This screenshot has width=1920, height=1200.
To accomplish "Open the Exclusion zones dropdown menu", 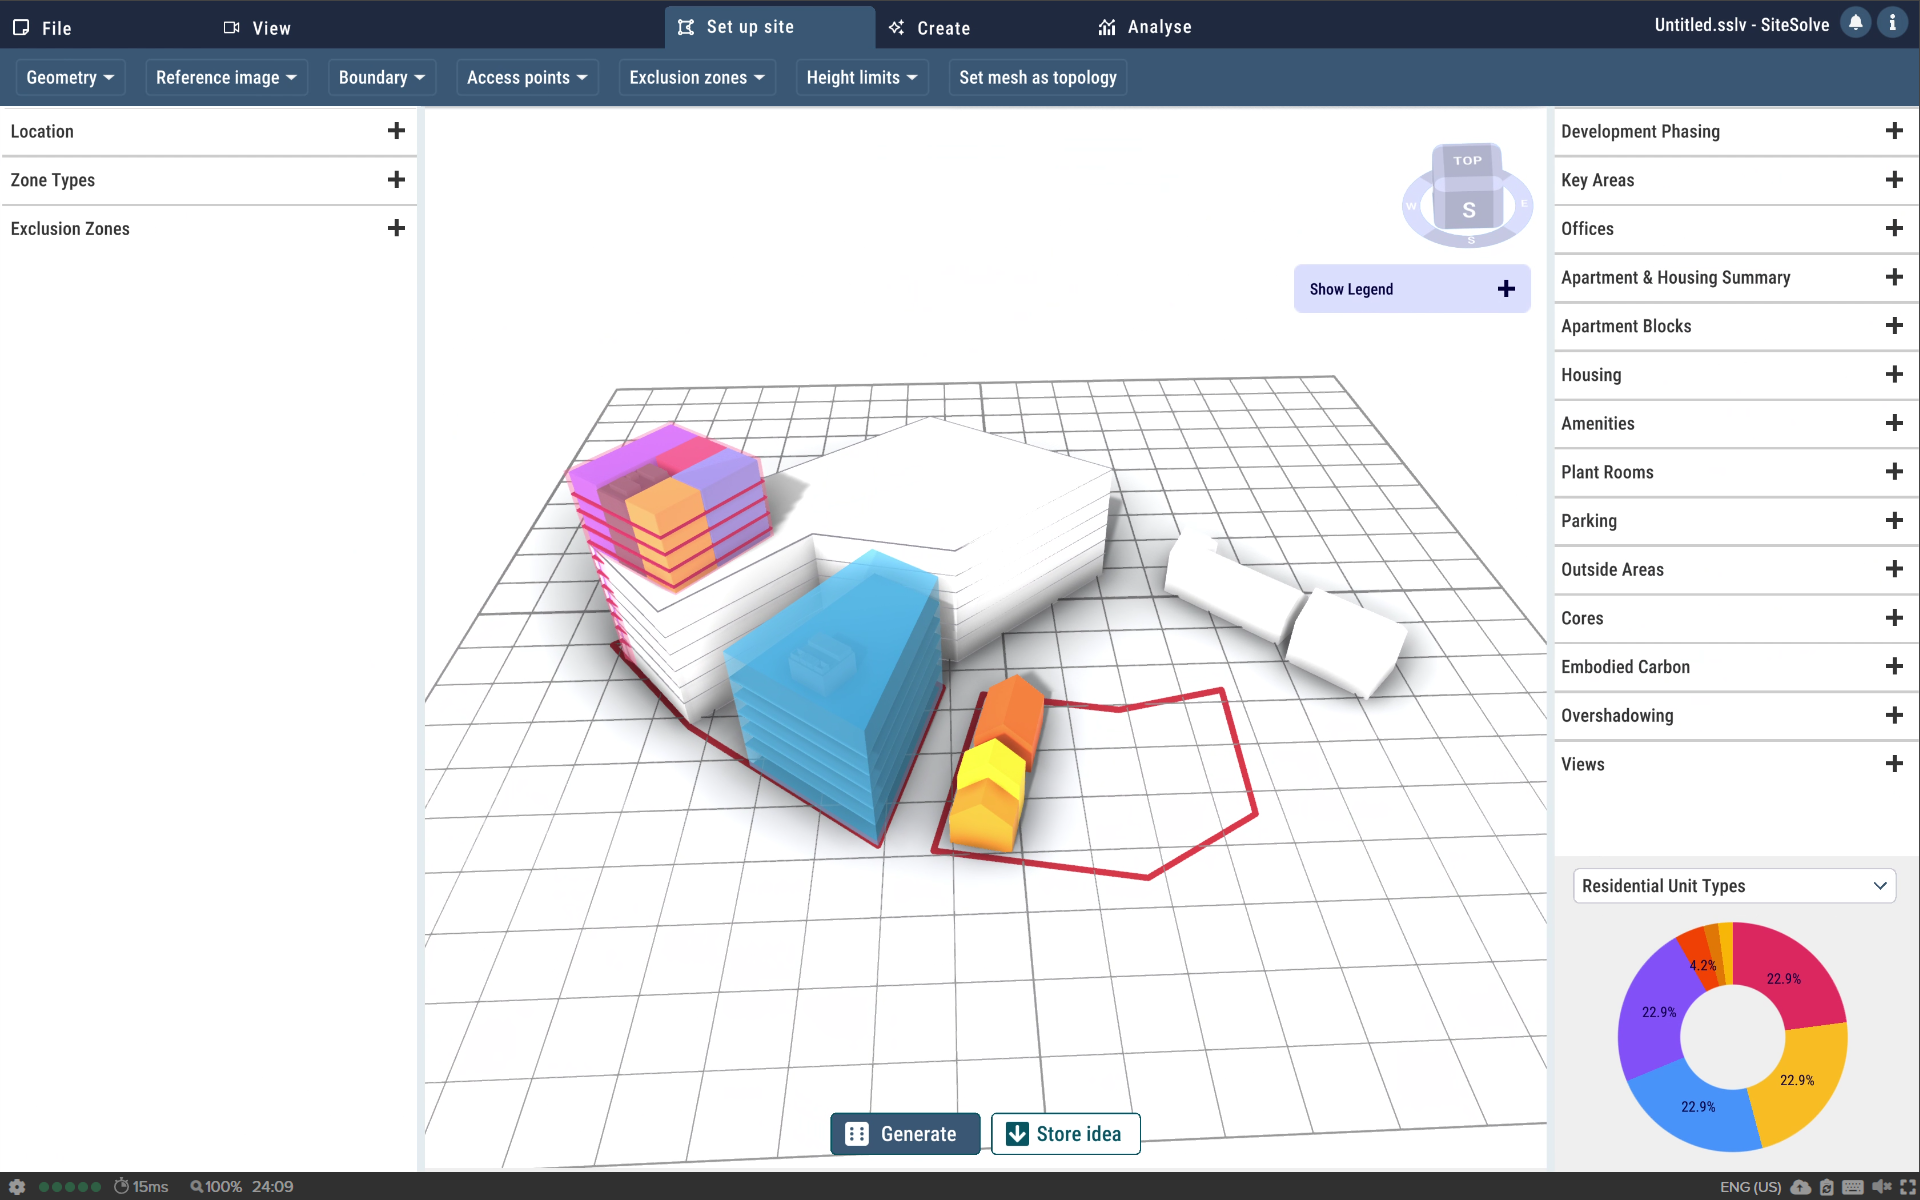I will 696,78.
